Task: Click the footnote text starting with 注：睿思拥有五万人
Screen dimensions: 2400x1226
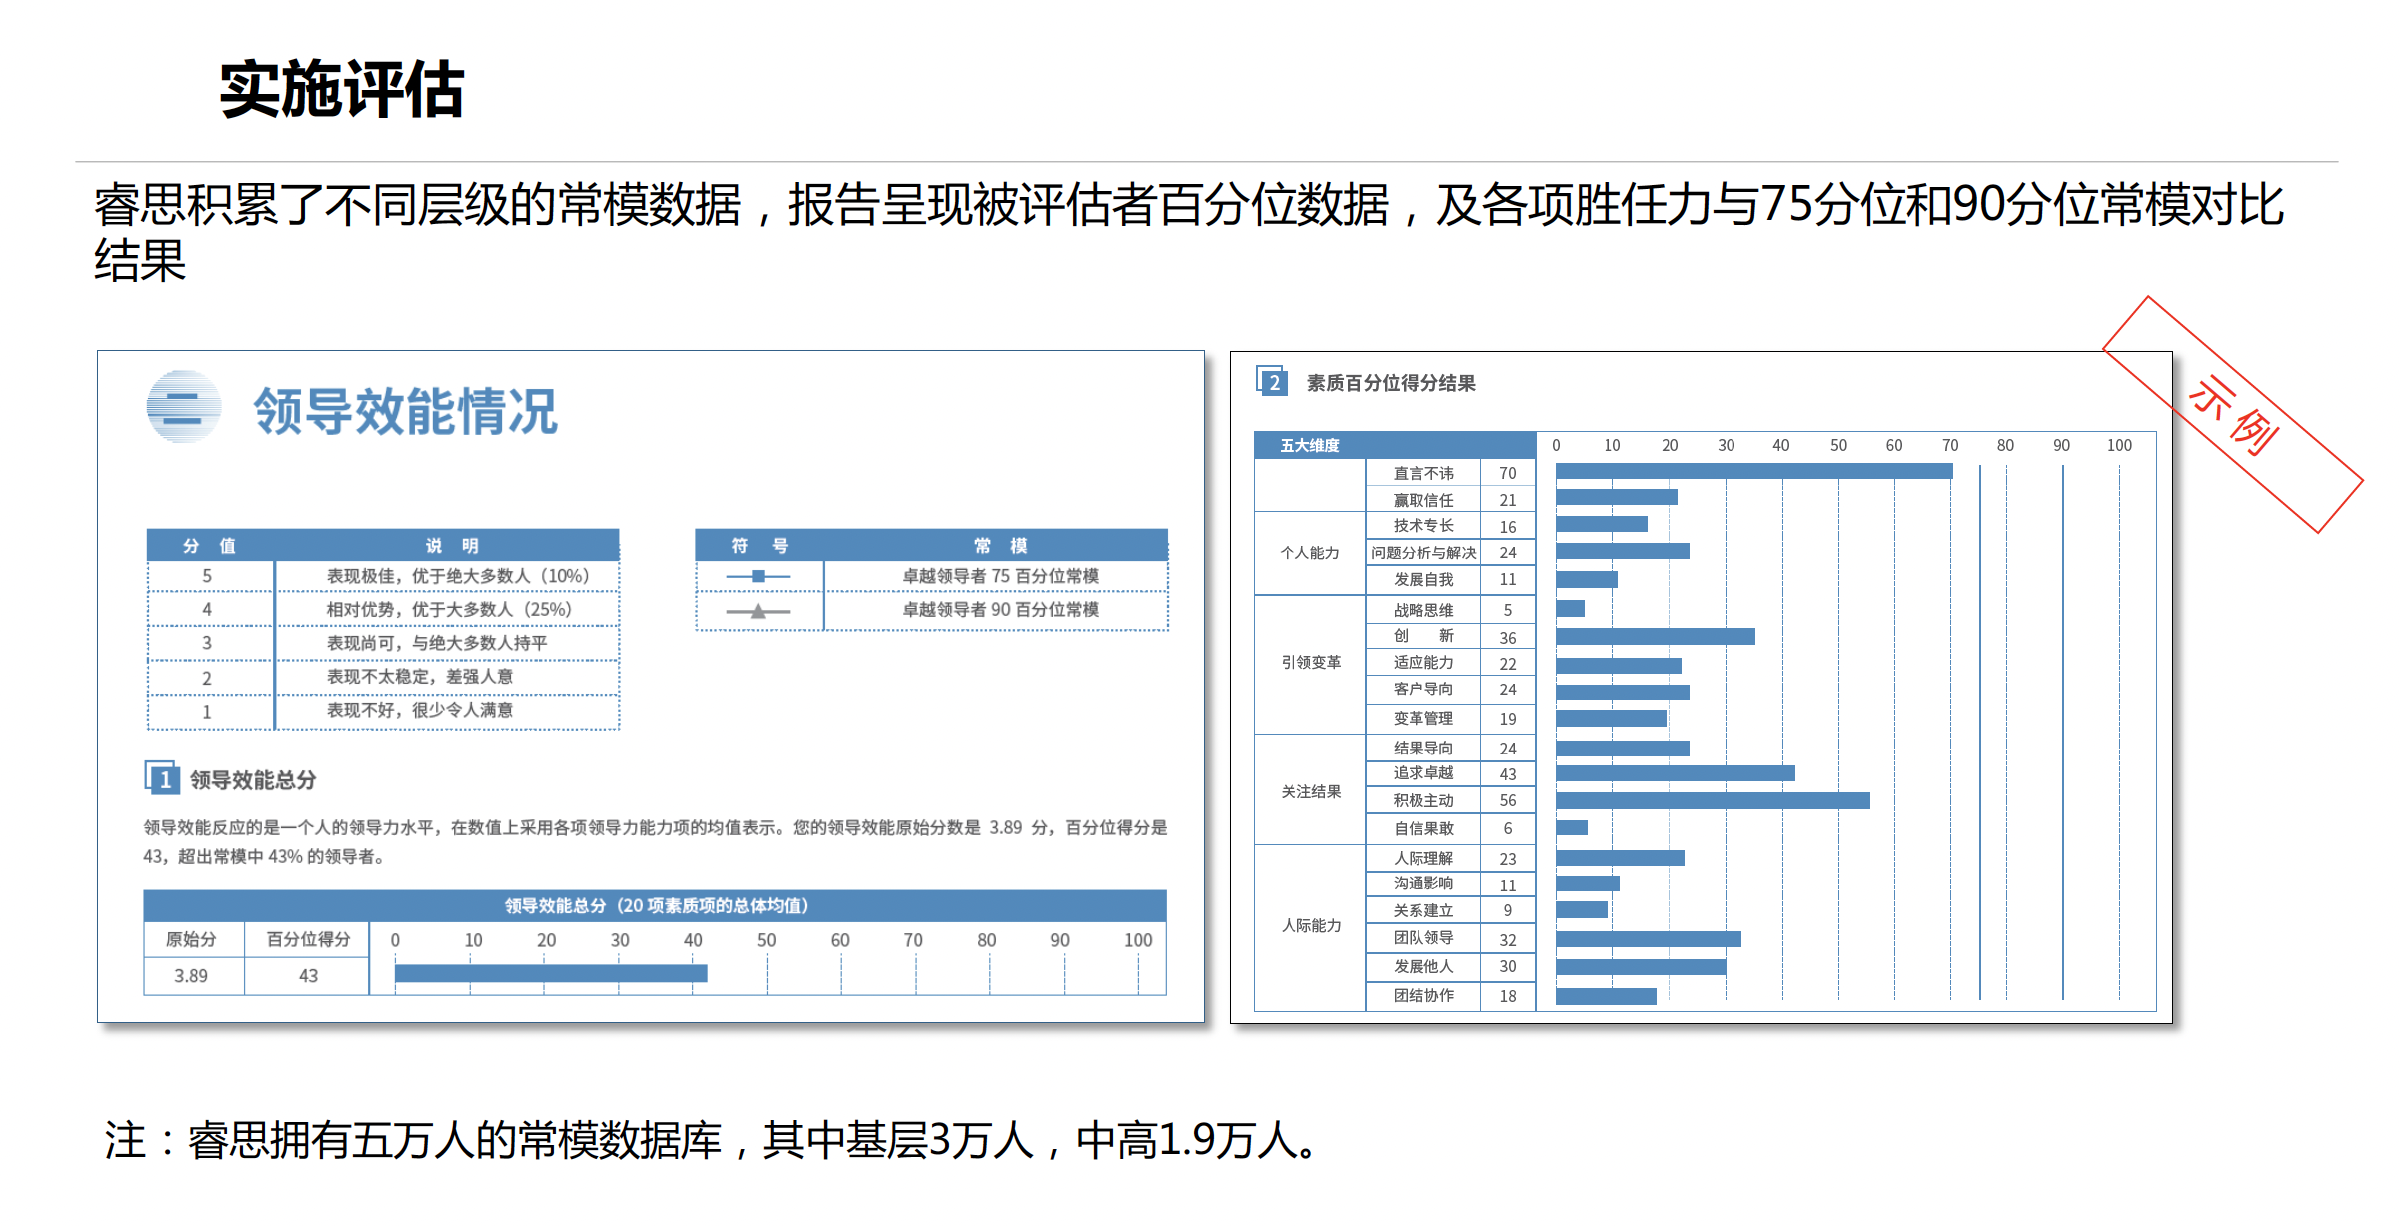Action: (x=713, y=1140)
